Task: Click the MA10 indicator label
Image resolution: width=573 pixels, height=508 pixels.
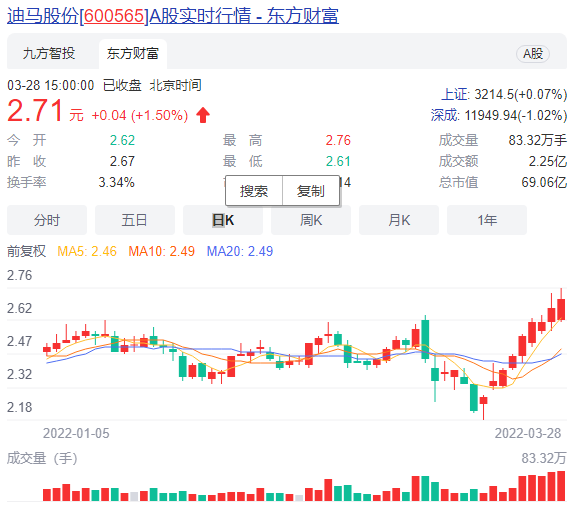Action: click(162, 251)
